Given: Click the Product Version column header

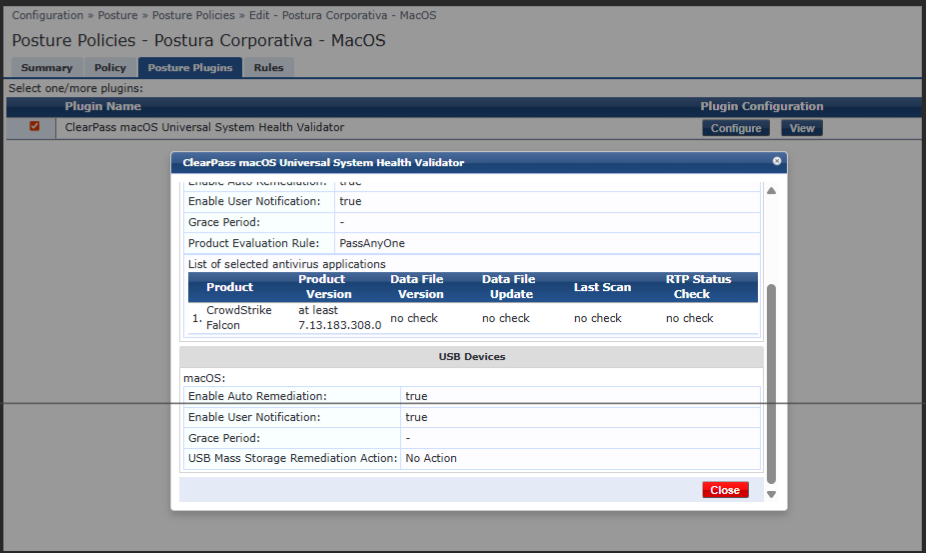Looking at the screenshot, I should point(324,287).
